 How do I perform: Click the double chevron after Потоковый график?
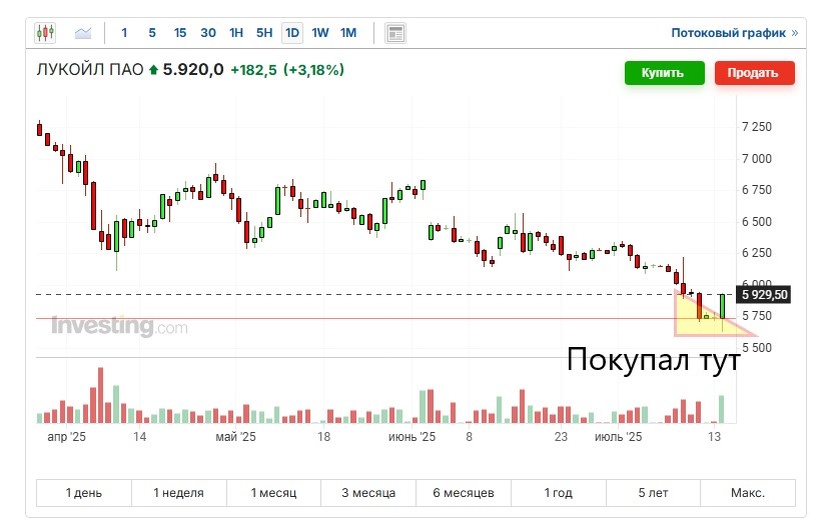click(x=794, y=33)
